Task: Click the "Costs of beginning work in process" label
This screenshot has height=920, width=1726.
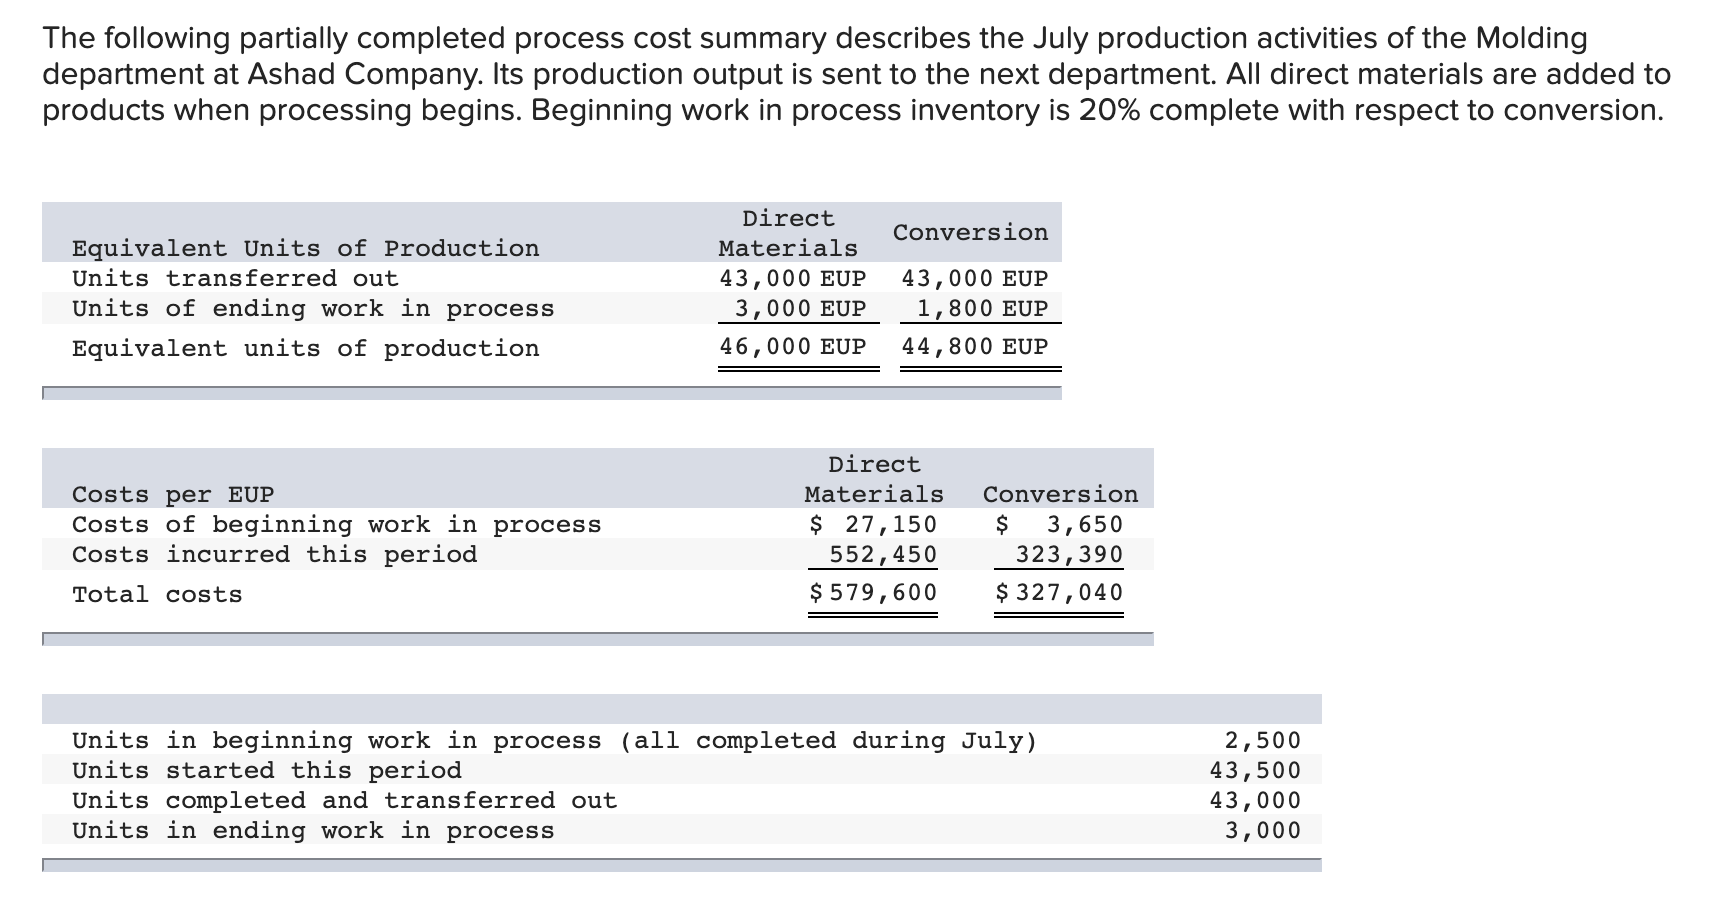Action: 336,524
